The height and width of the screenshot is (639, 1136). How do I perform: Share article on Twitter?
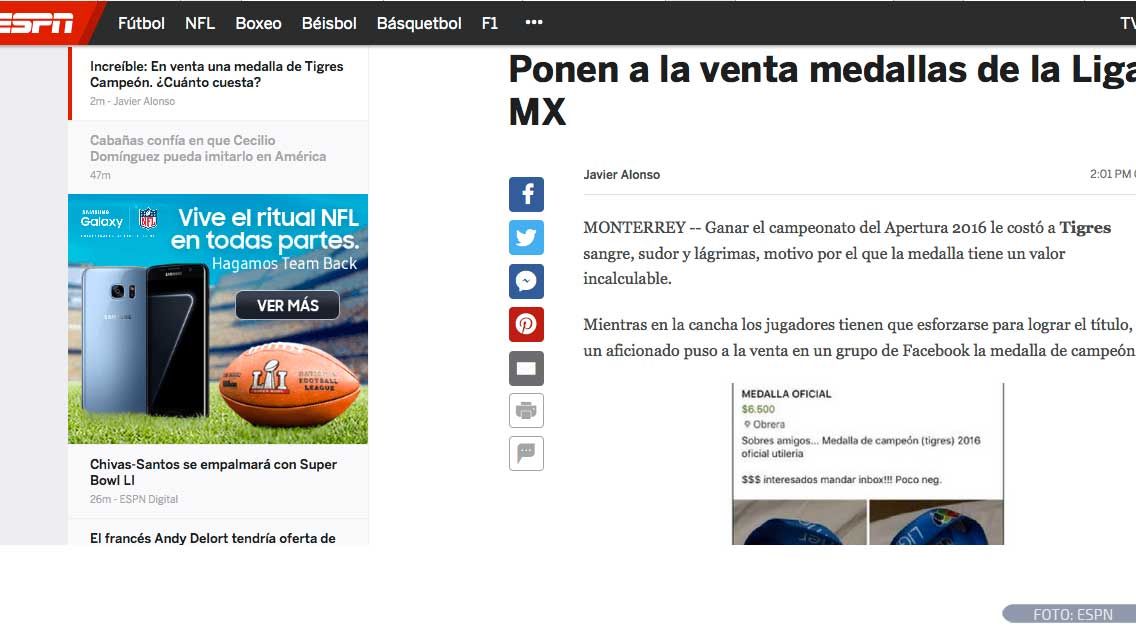pos(527,238)
